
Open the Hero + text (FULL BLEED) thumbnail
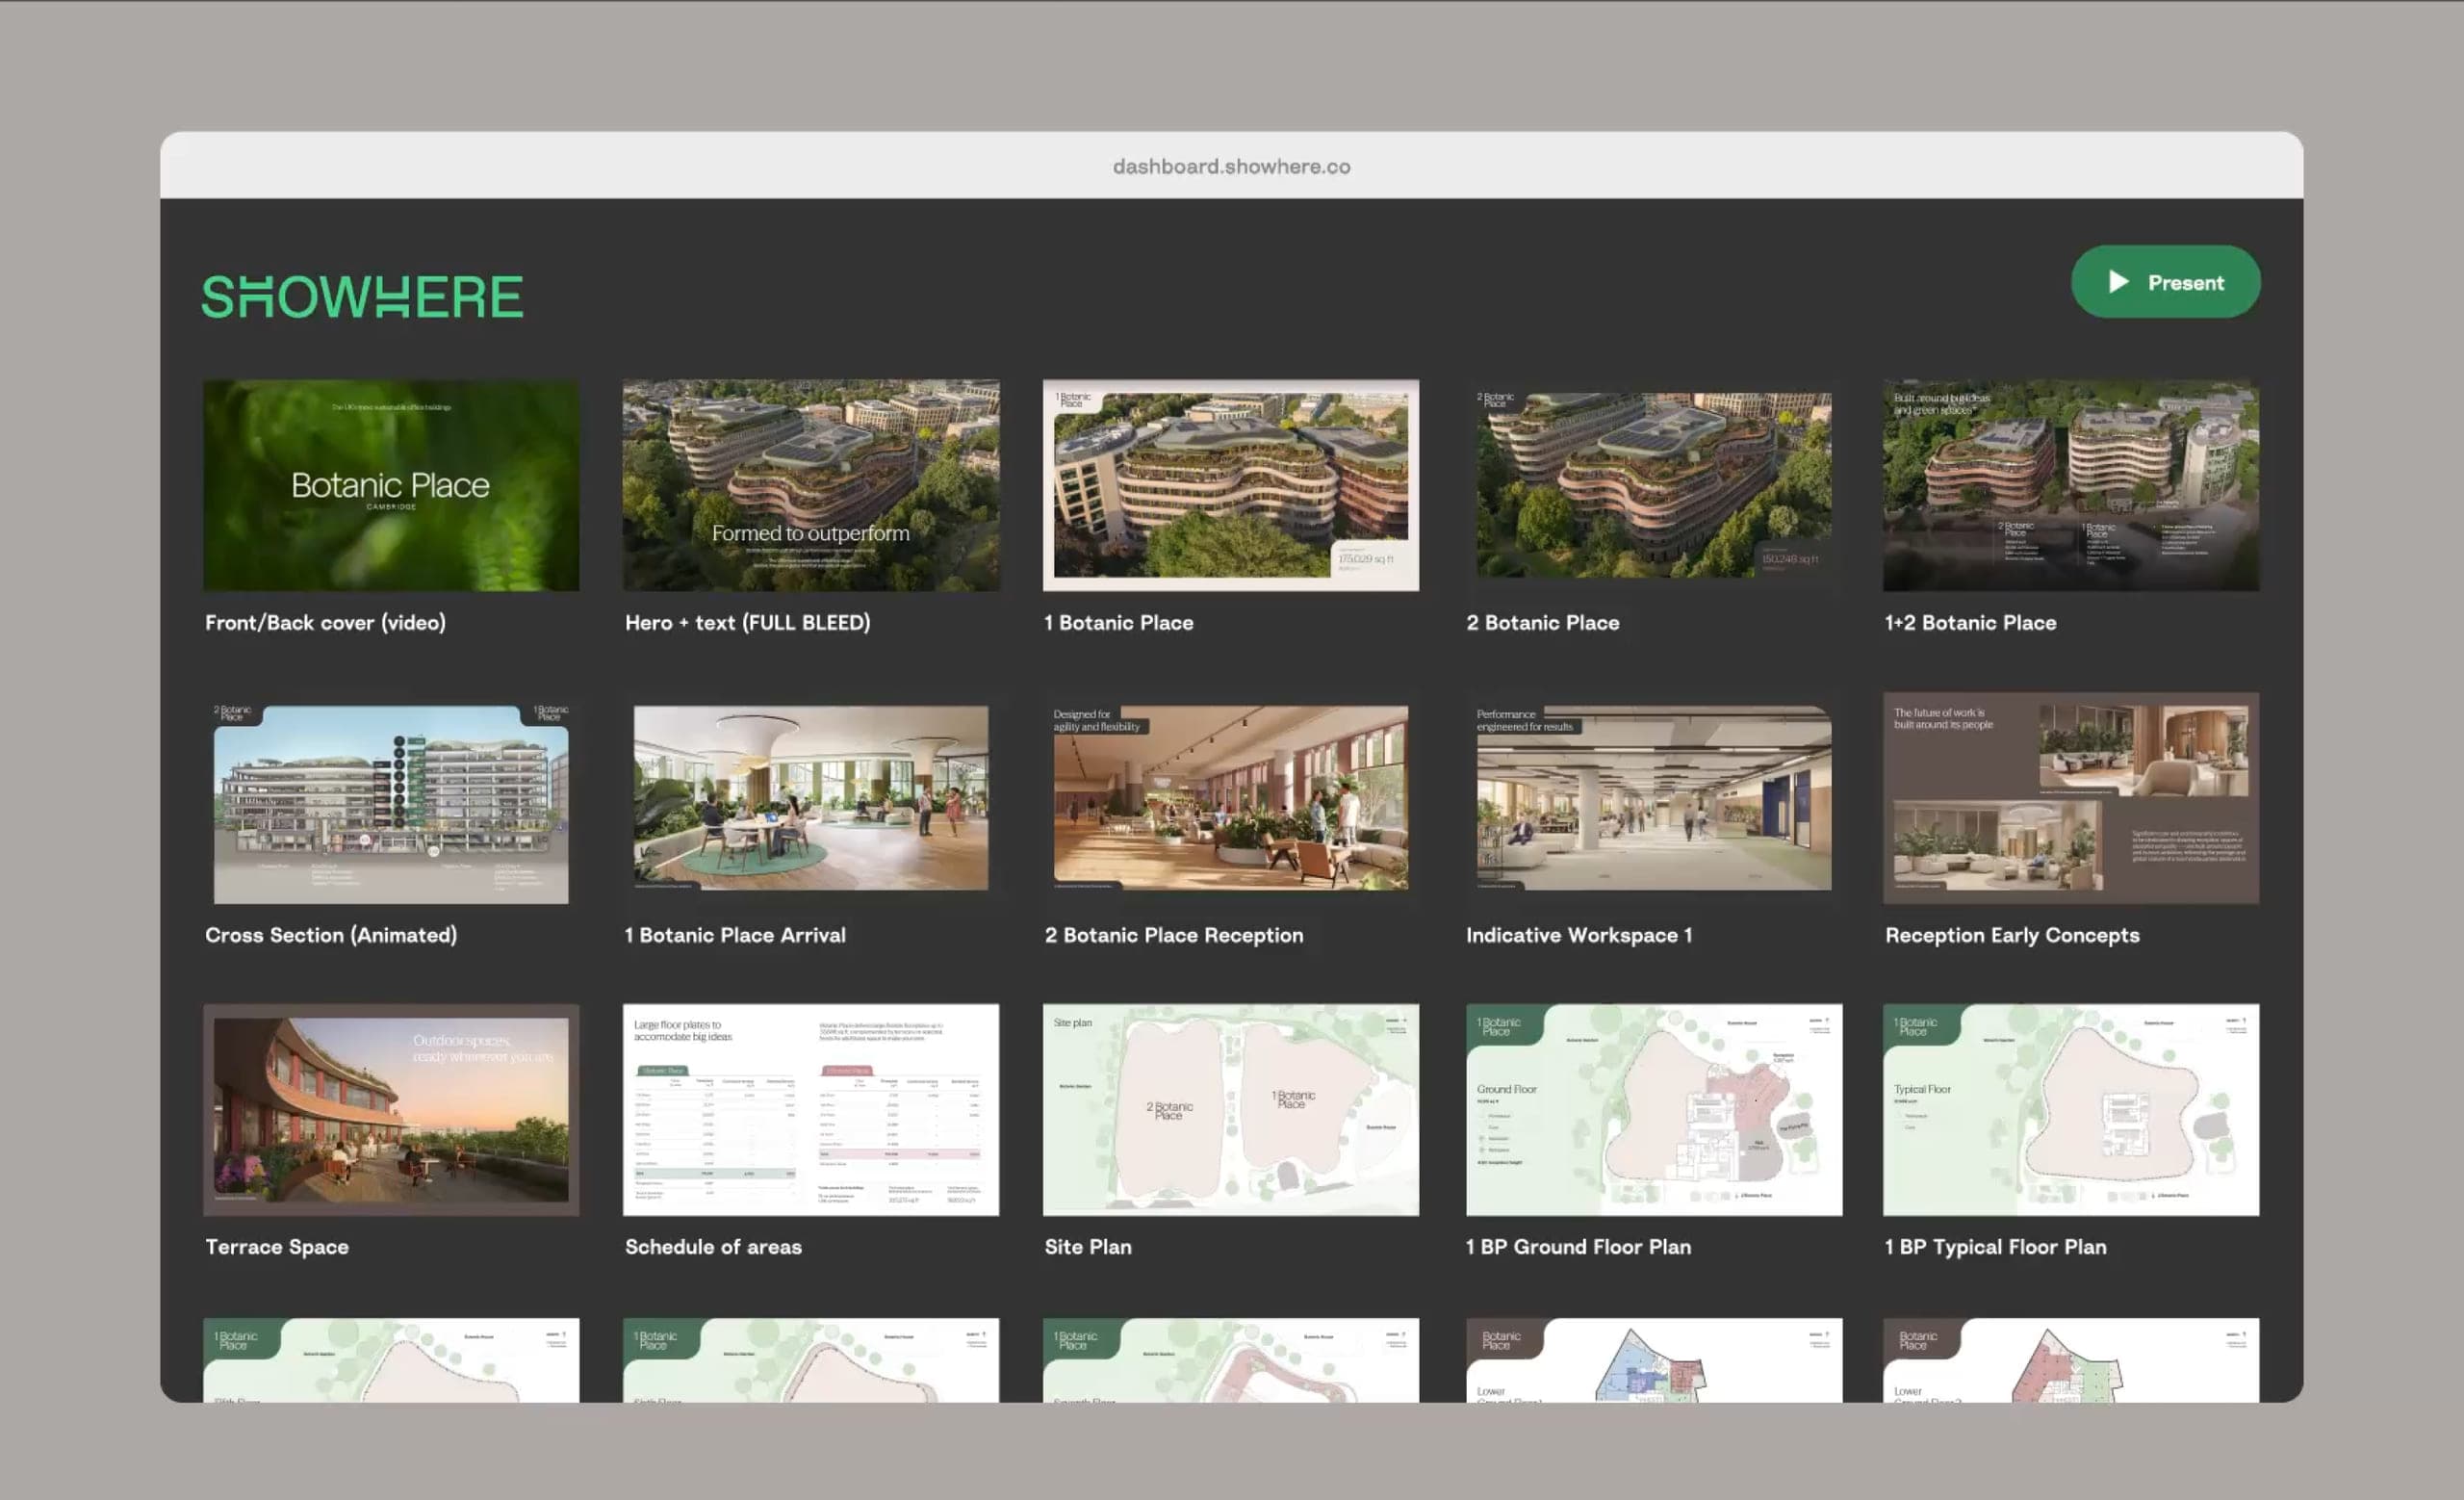coord(811,485)
